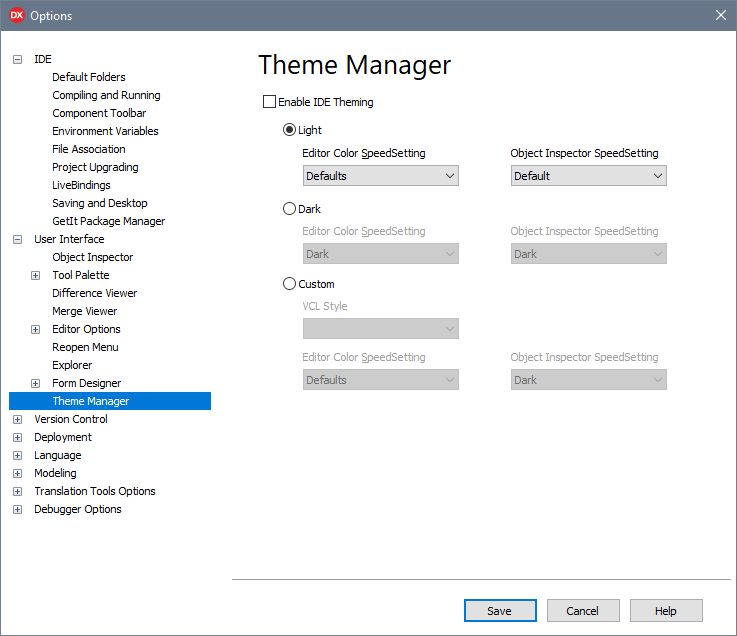Expand the Deployment node
Image resolution: width=737 pixels, height=636 pixels.
click(17, 438)
